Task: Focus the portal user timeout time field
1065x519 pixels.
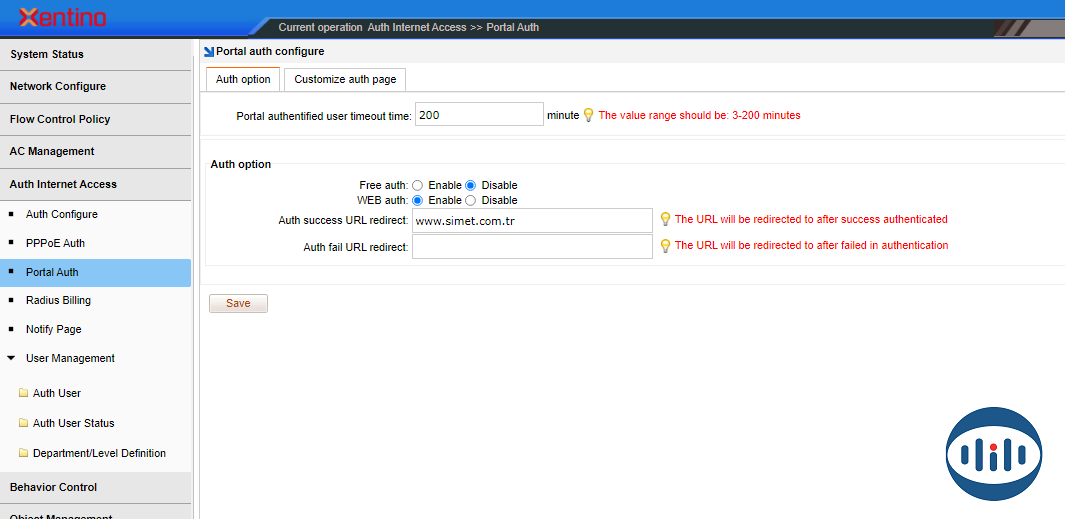Action: point(479,115)
